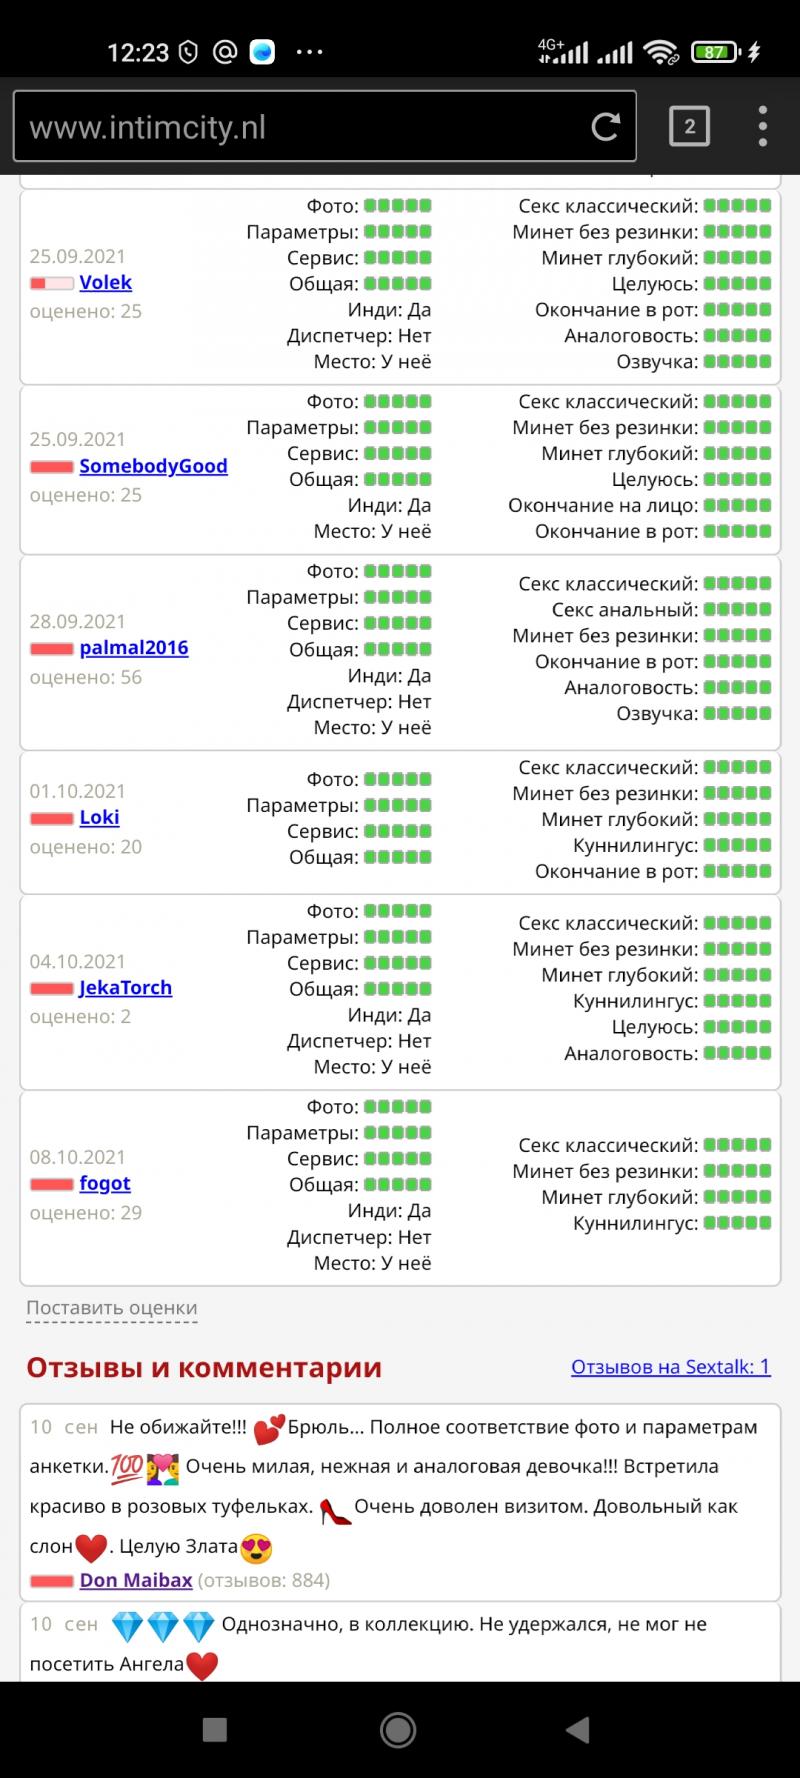The image size is (800, 1778).
Task: Tap the red rank badge beside Volek
Action: pyautogui.click(x=52, y=284)
